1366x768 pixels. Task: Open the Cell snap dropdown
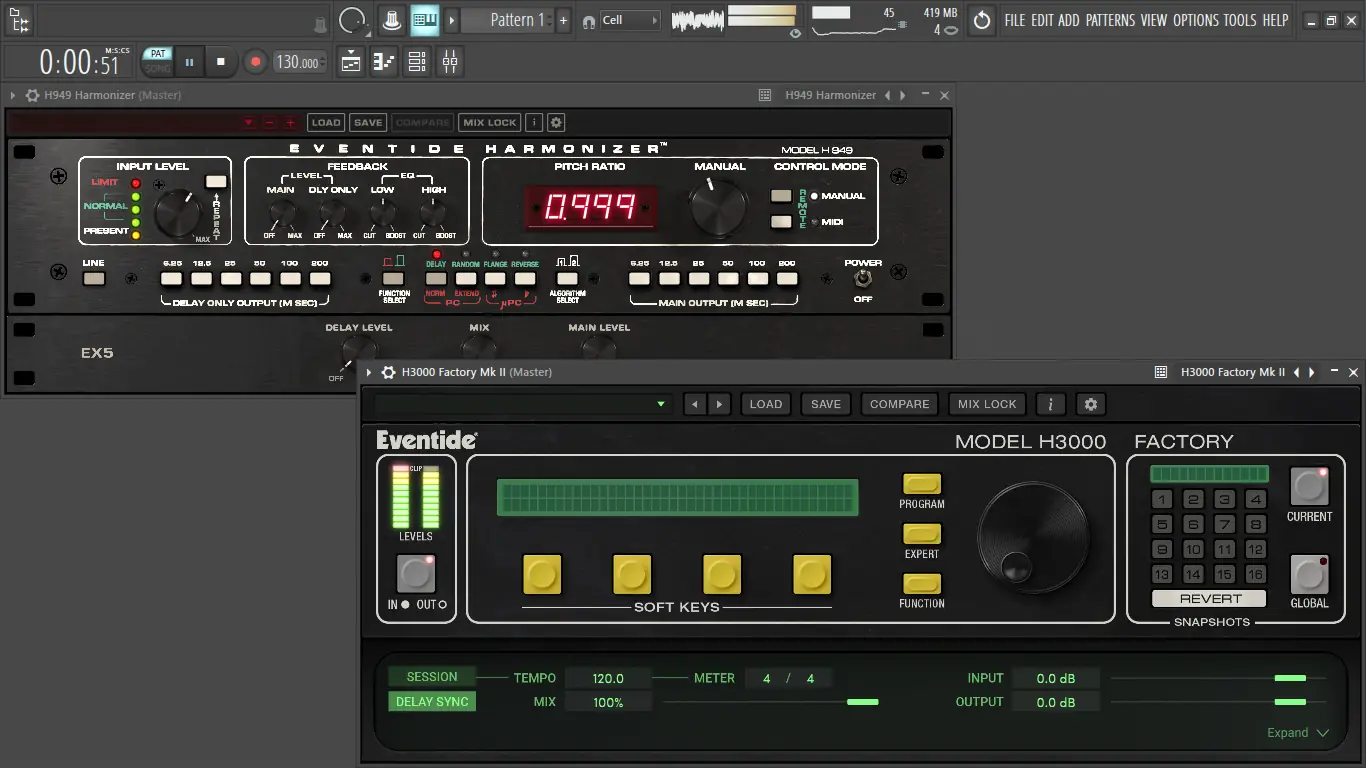tap(630, 20)
